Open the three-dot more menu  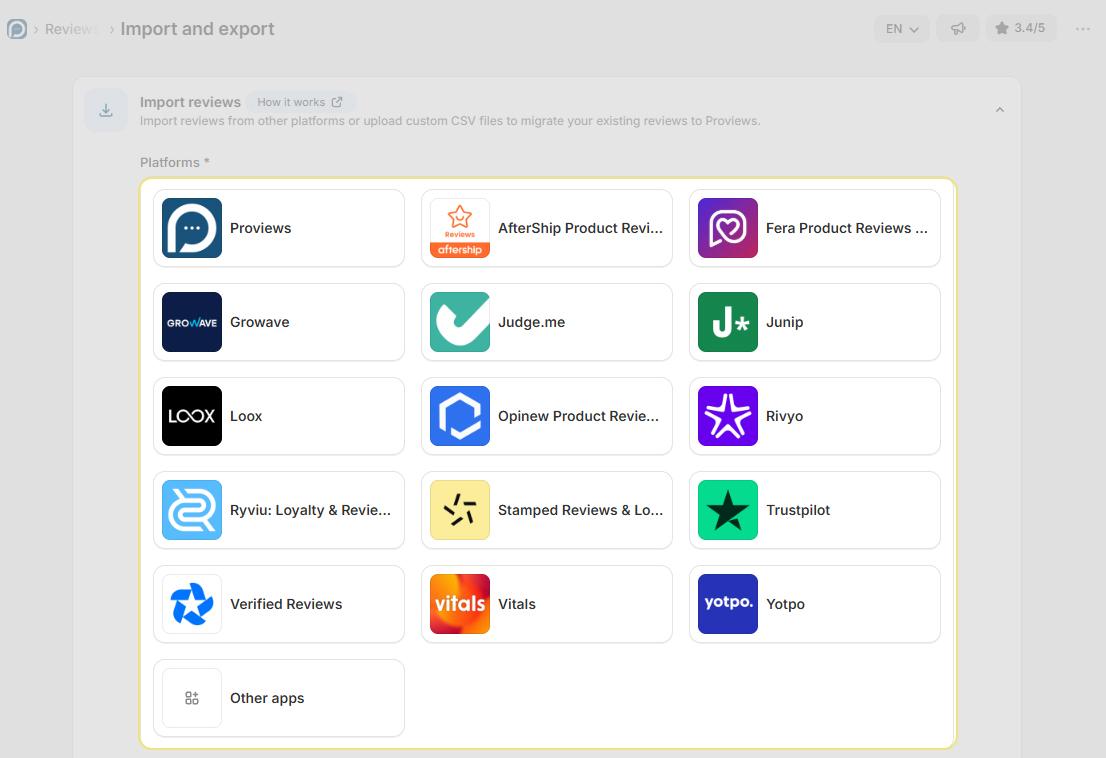(1083, 29)
